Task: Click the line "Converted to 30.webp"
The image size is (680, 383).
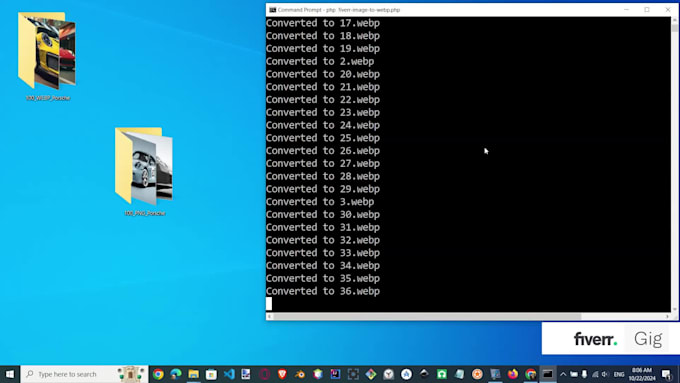Action: tap(323, 214)
